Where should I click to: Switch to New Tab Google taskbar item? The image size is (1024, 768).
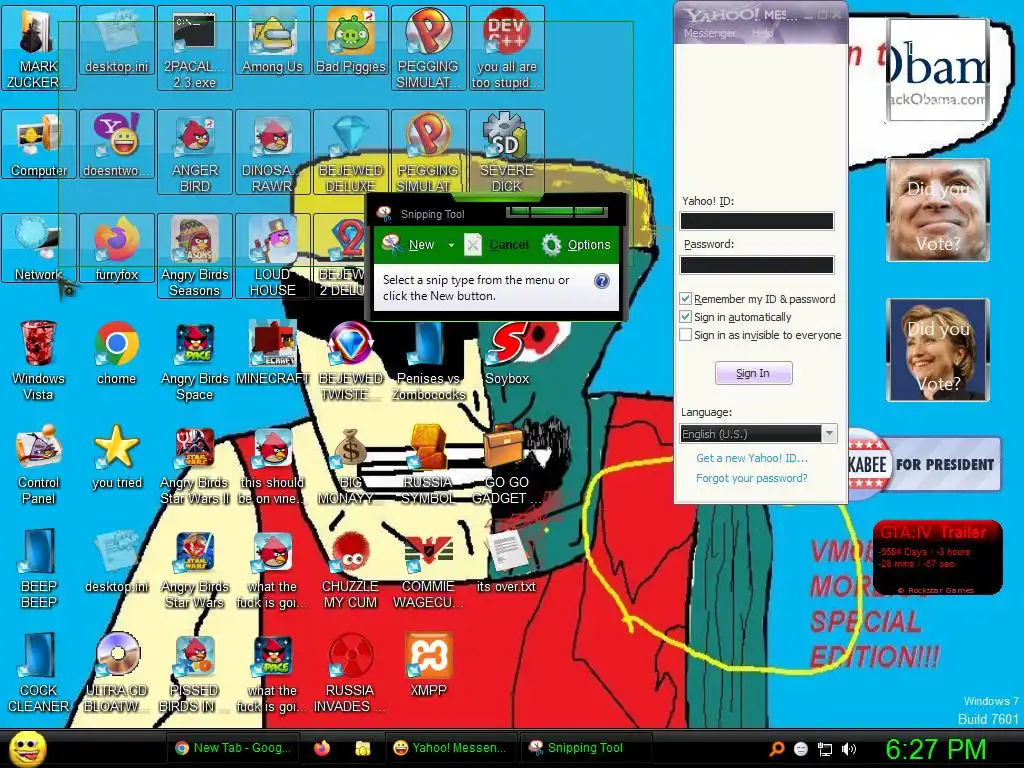233,748
